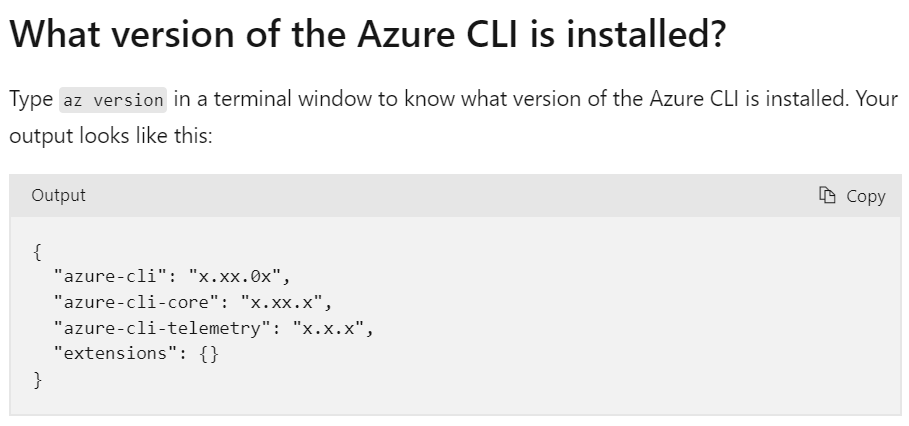Image resolution: width=909 pixels, height=426 pixels.
Task: Click the "x.xx.0x" version value
Action: [x=237, y=275]
